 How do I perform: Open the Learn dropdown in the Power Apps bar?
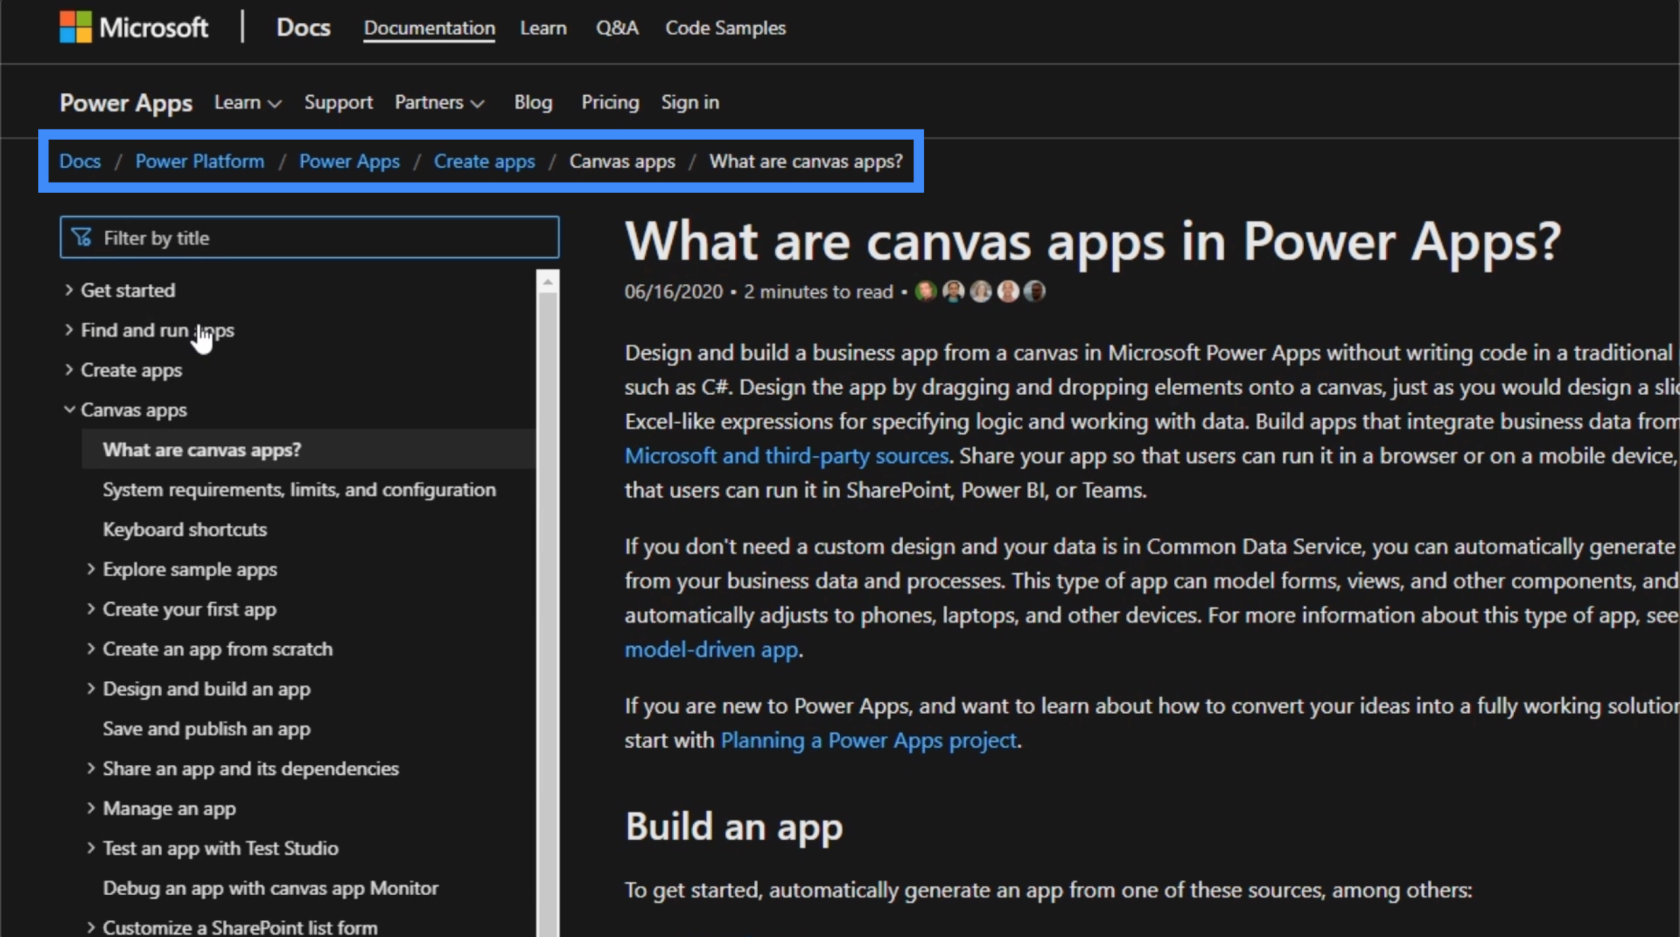[247, 102]
